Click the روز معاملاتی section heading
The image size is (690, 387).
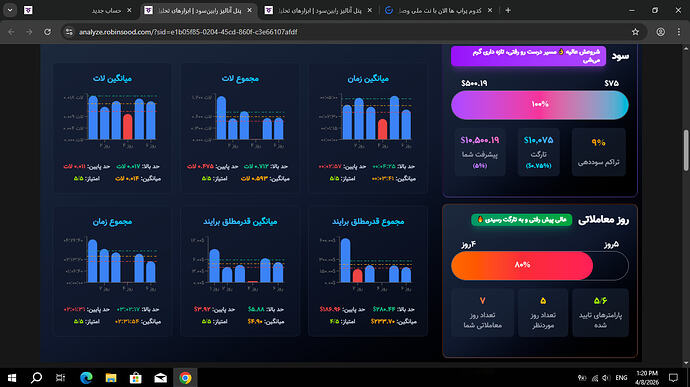pyautogui.click(x=603, y=220)
